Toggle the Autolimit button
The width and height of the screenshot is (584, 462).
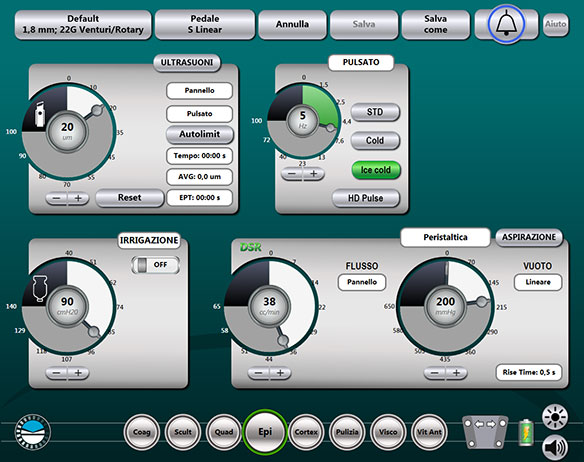coord(200,135)
